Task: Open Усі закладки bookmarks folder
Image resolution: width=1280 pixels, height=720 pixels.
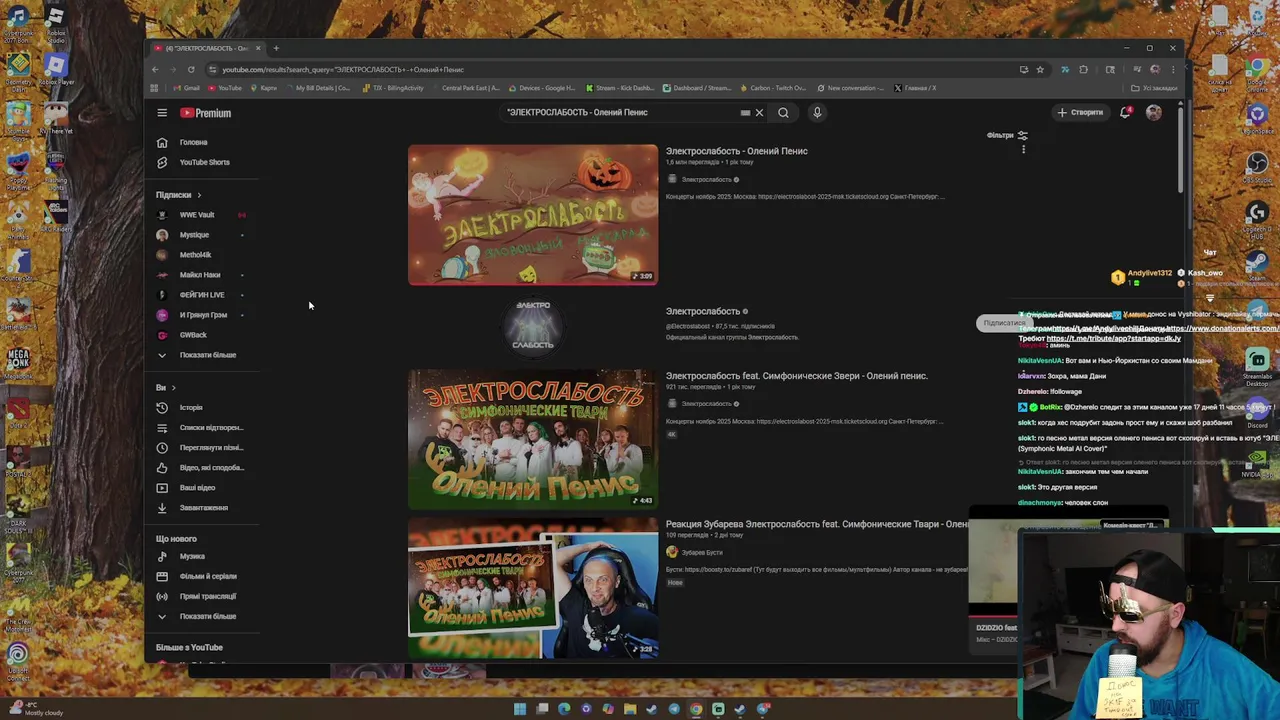Action: point(1155,88)
